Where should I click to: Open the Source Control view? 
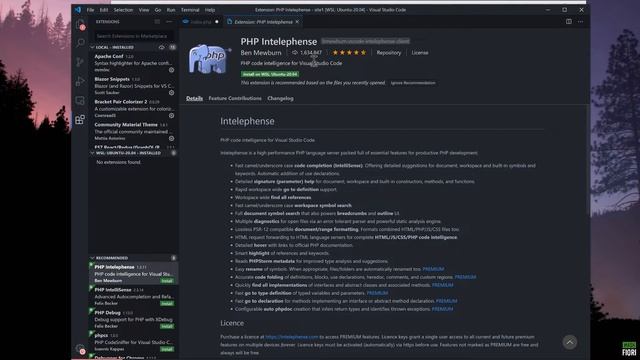point(80,62)
